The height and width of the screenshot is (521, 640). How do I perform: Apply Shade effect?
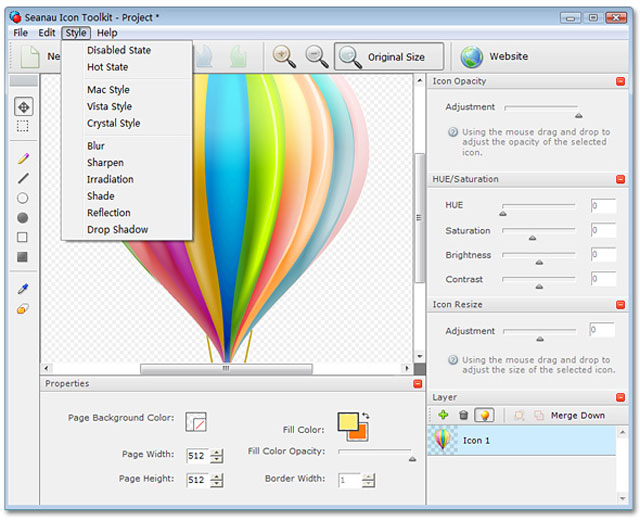pyautogui.click(x=100, y=196)
